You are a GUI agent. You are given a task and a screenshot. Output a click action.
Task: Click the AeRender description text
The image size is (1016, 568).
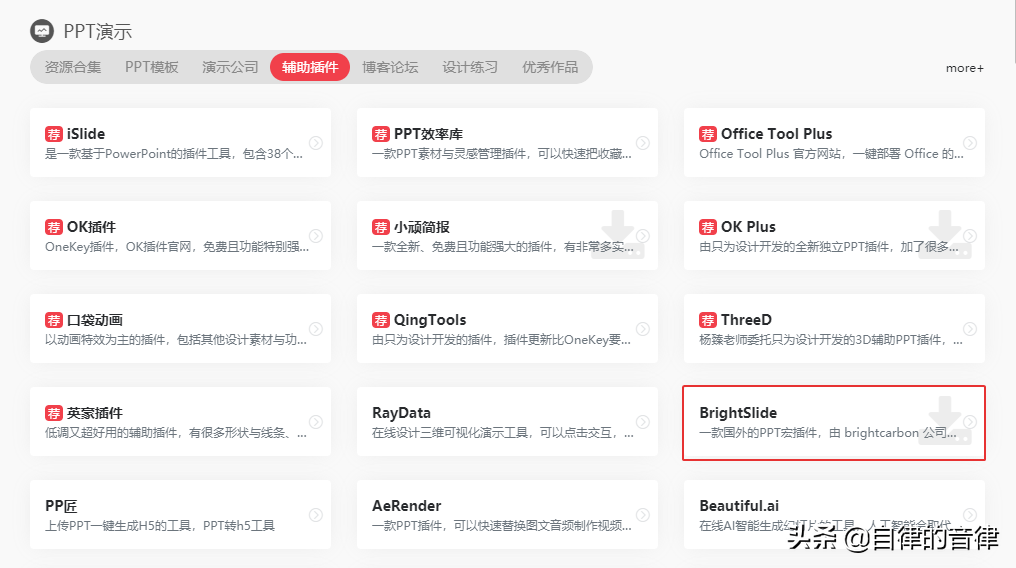click(502, 526)
